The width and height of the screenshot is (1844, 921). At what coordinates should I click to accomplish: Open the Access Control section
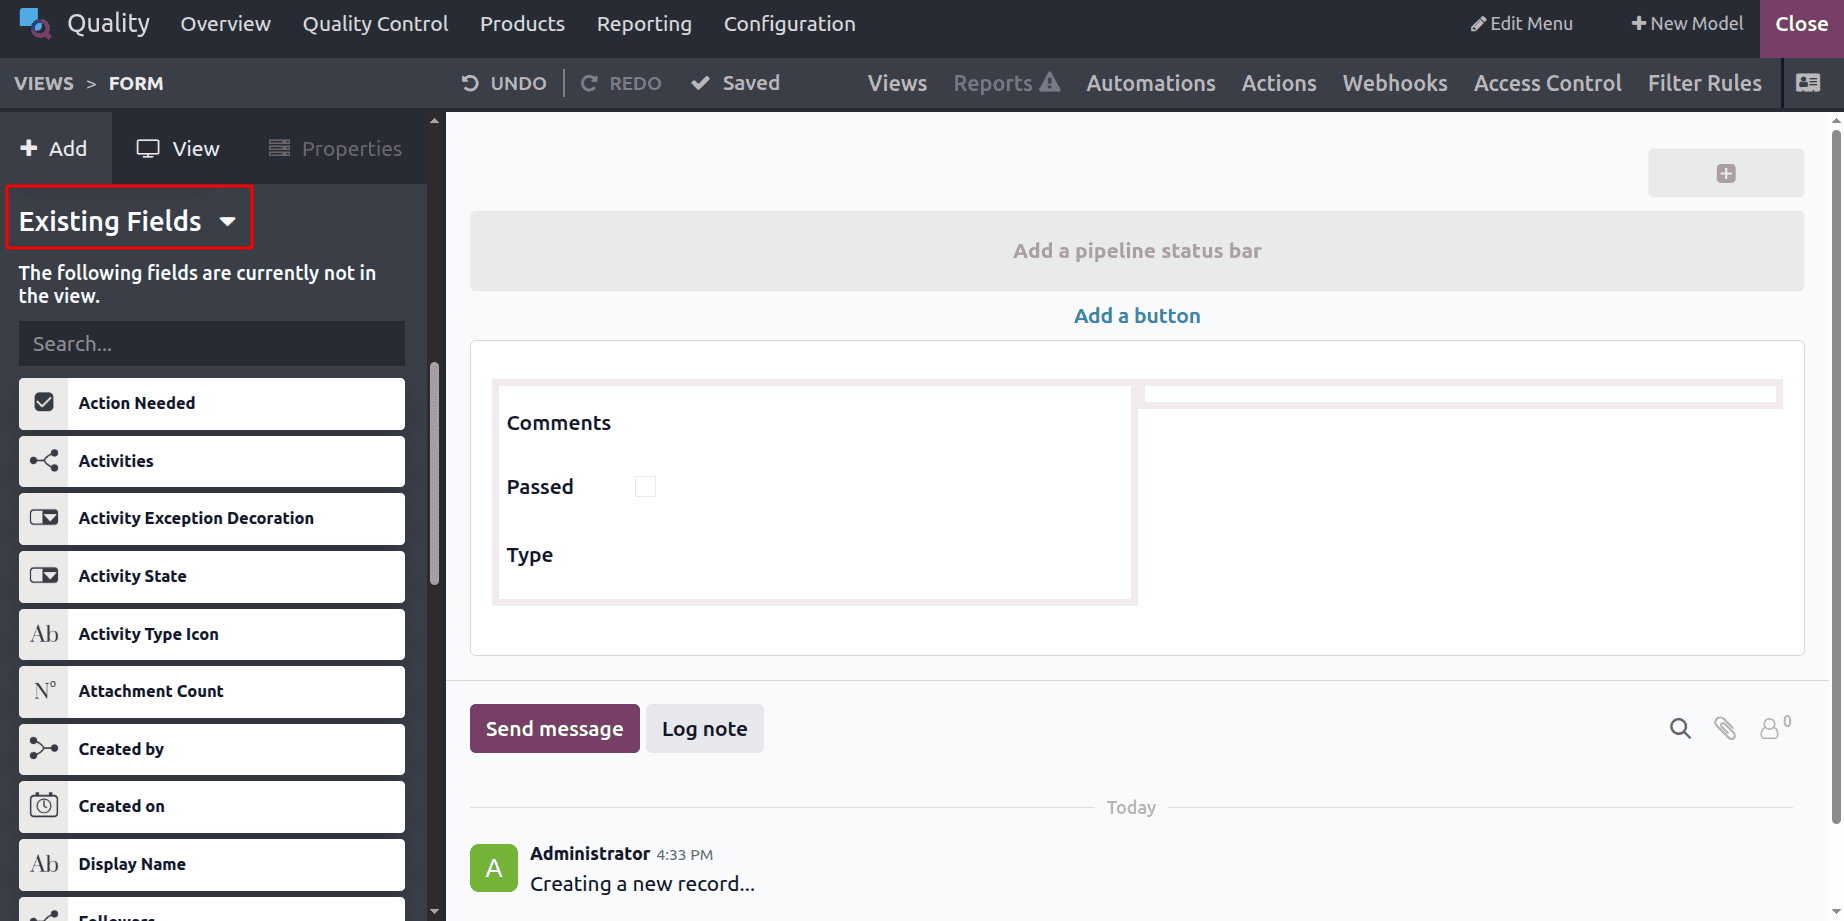coord(1547,83)
